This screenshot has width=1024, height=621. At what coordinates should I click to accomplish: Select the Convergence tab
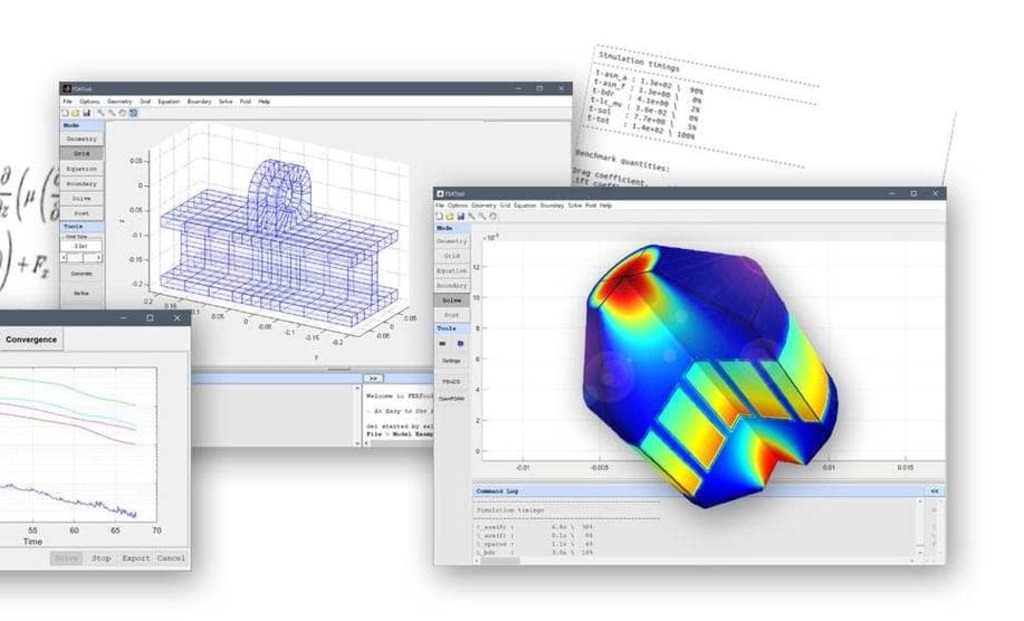click(x=31, y=340)
